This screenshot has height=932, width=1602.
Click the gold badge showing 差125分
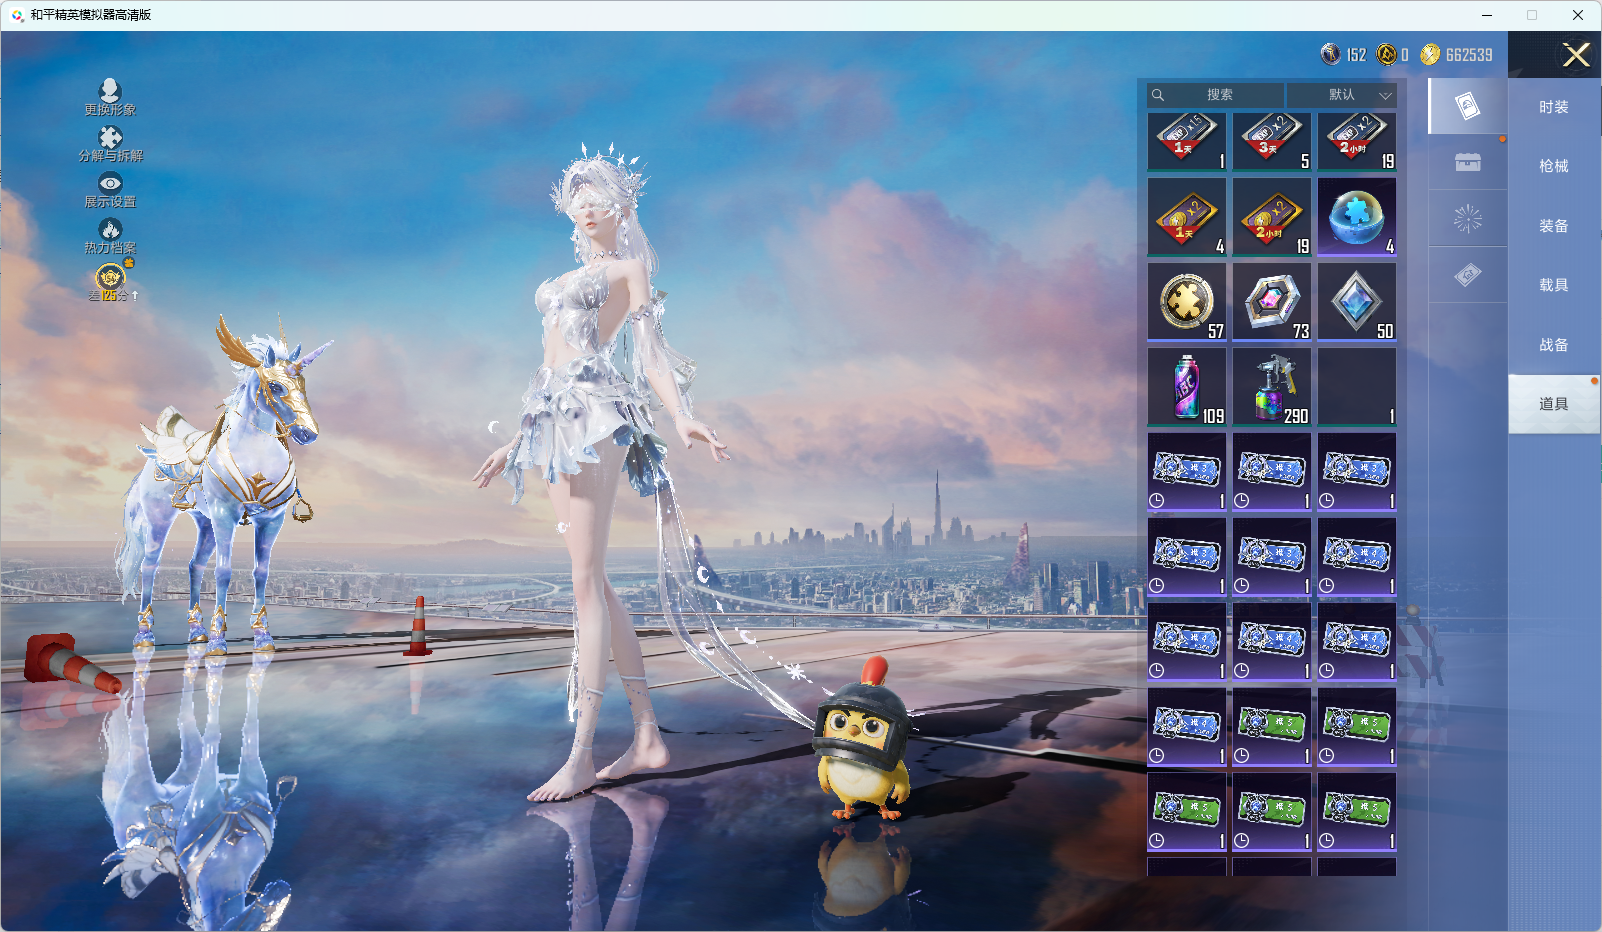point(111,281)
